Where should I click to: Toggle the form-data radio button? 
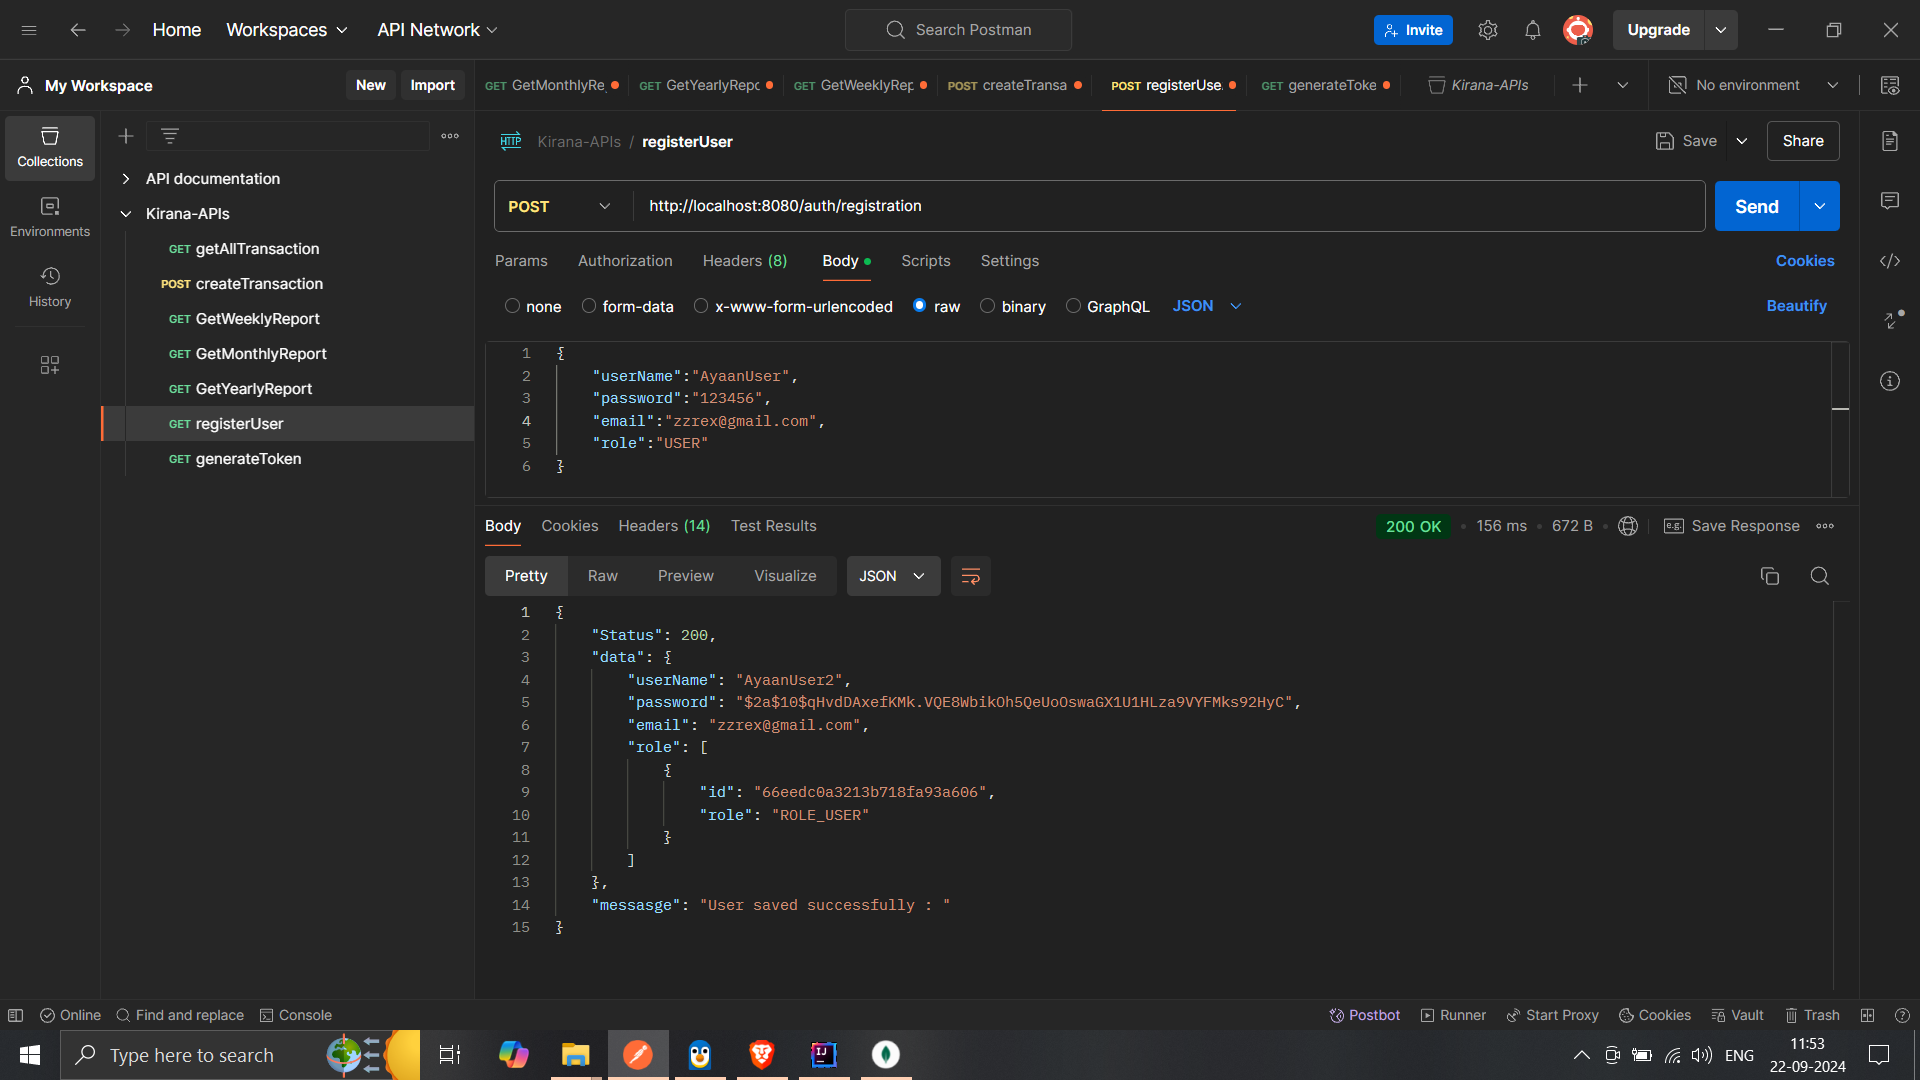pos(589,306)
